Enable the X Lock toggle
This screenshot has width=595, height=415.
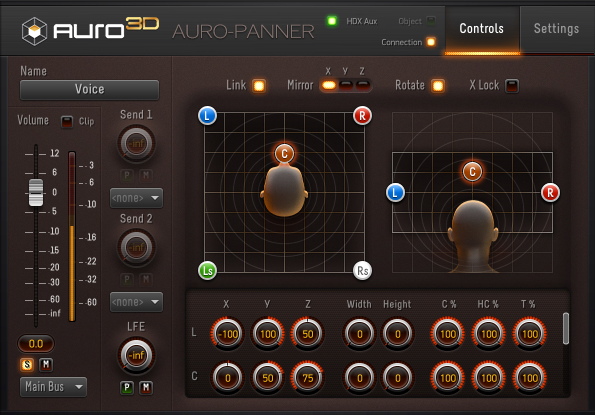512,86
